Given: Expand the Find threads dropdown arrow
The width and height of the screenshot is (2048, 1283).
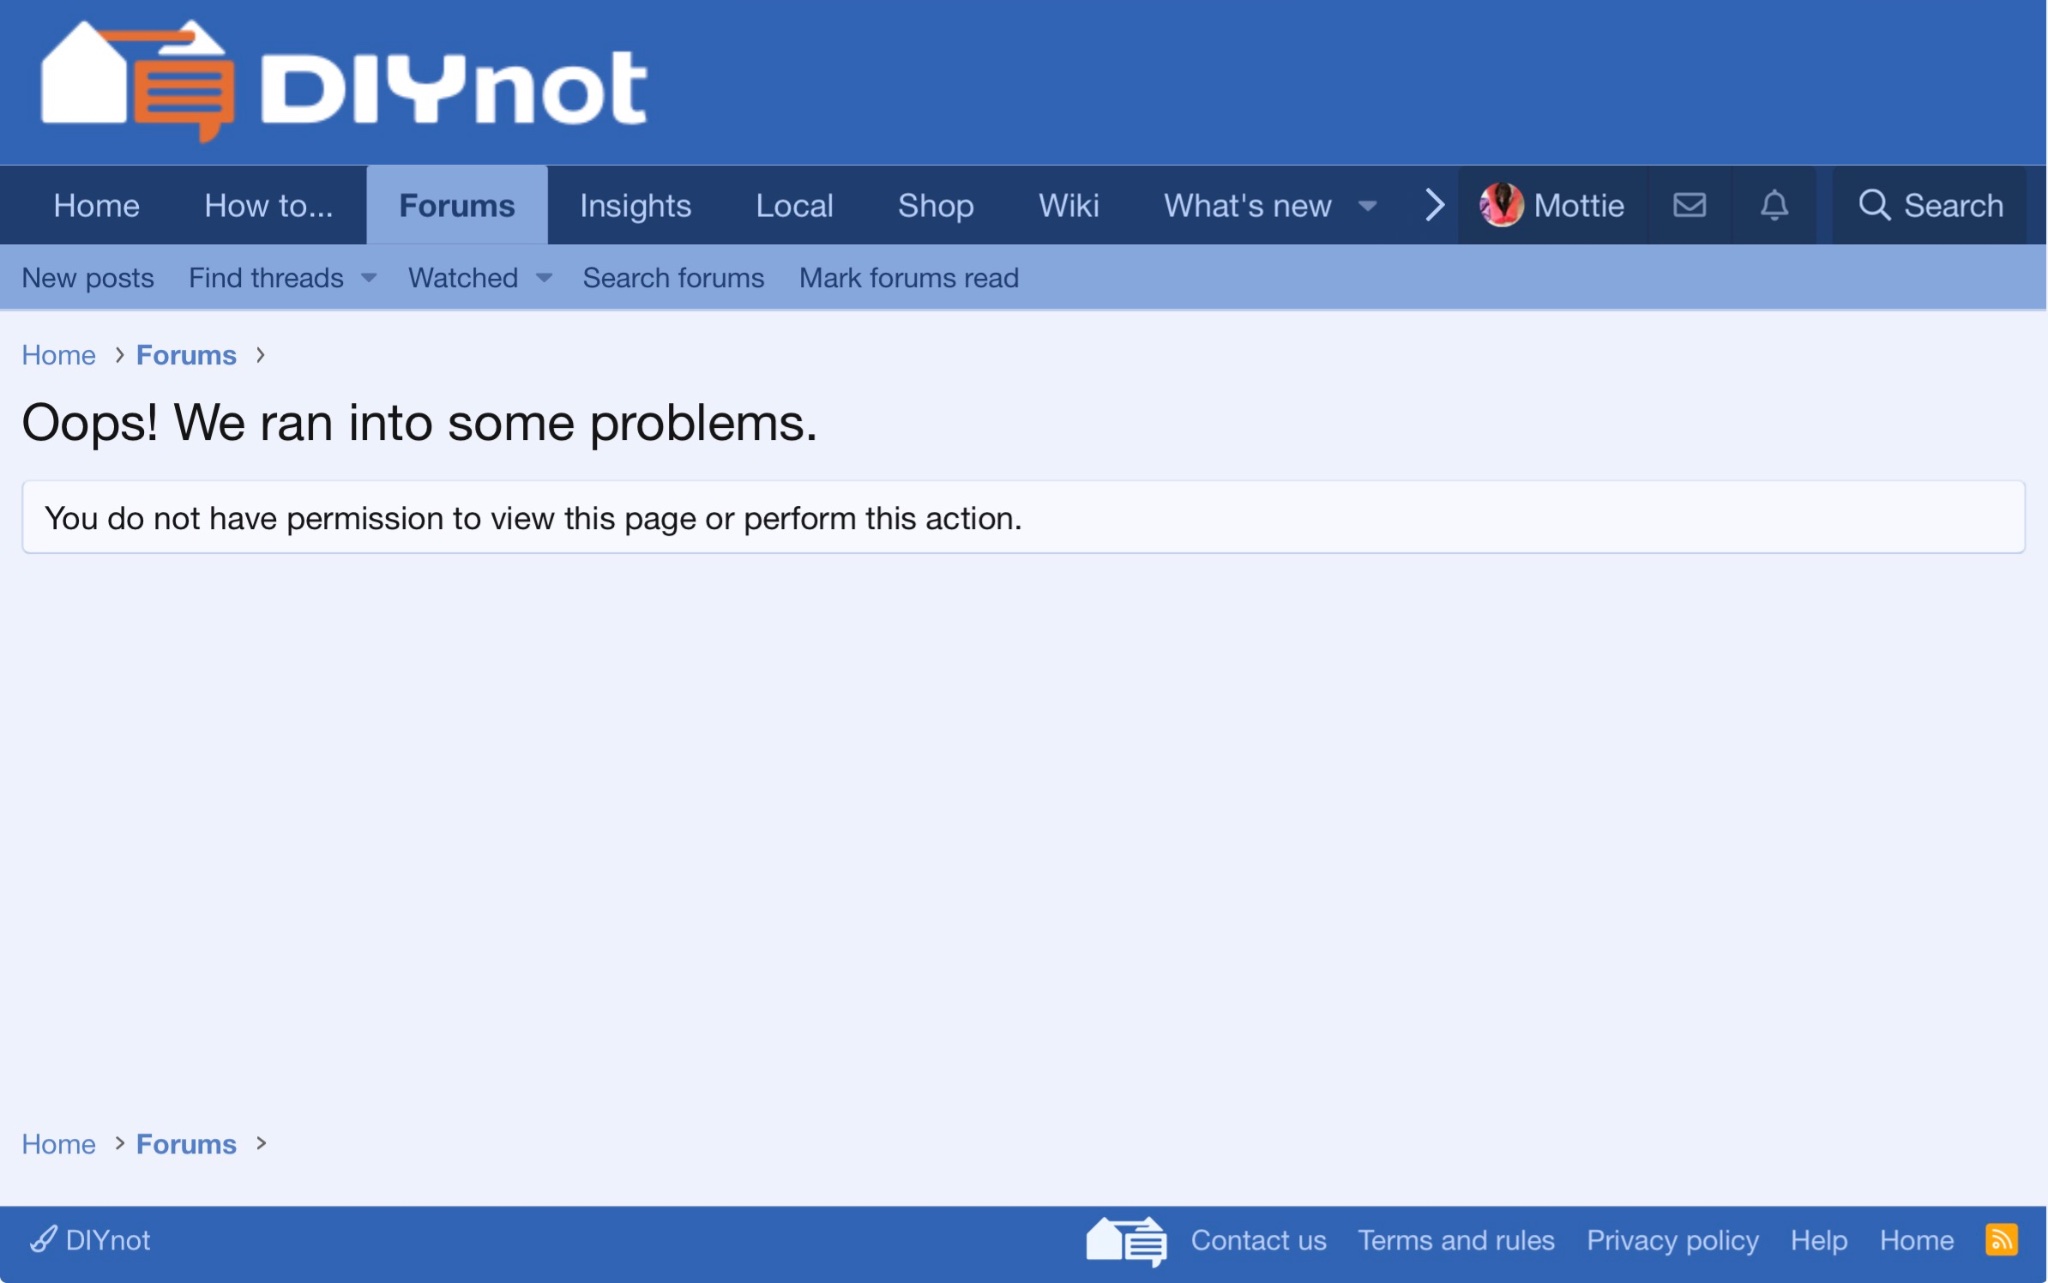Looking at the screenshot, I should tap(369, 278).
